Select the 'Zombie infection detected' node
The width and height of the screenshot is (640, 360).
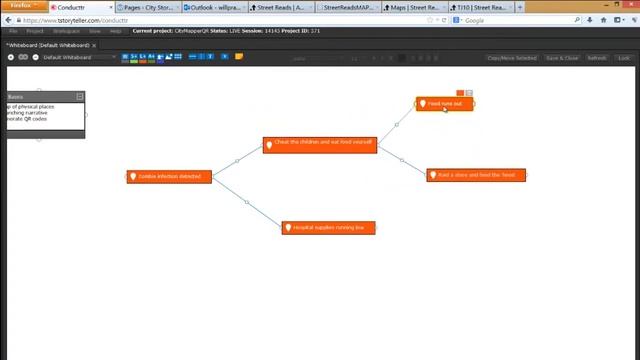coord(169,177)
